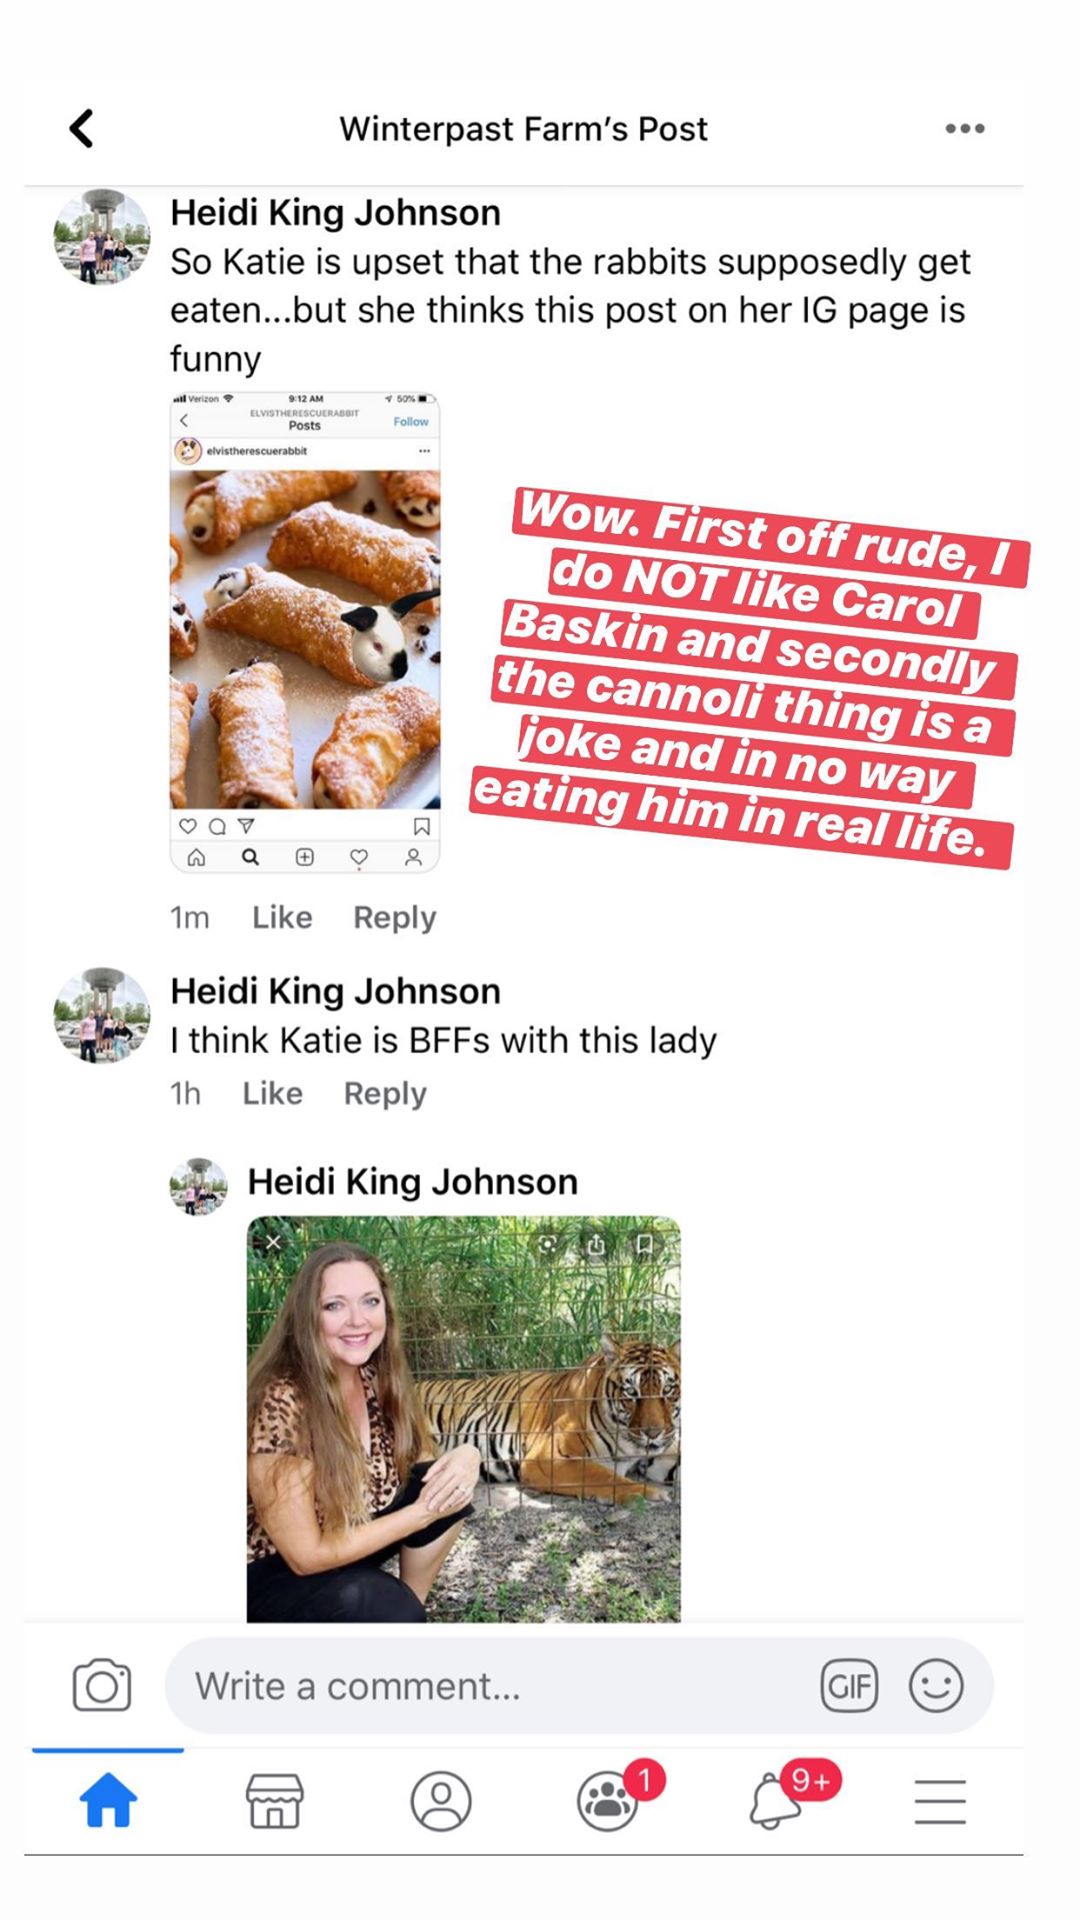Image resolution: width=1080 pixels, height=1920 pixels.
Task: Tap the back arrow in header
Action: tap(82, 129)
